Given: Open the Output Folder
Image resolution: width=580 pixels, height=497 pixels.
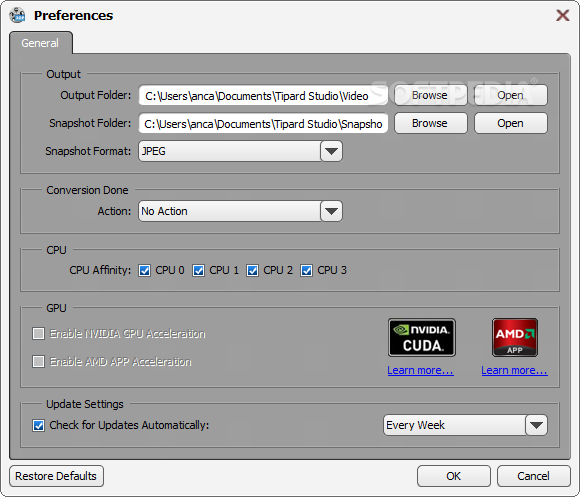Looking at the screenshot, I should [510, 95].
